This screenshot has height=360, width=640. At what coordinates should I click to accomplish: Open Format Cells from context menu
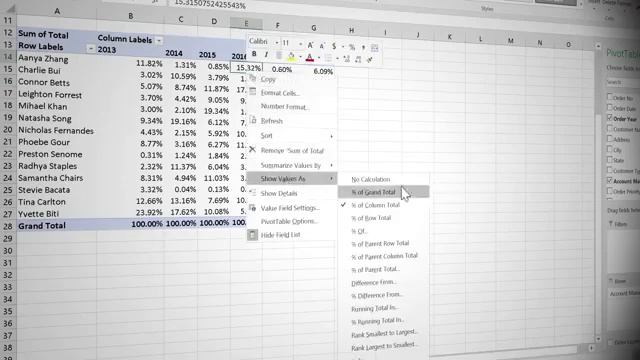(x=291, y=93)
